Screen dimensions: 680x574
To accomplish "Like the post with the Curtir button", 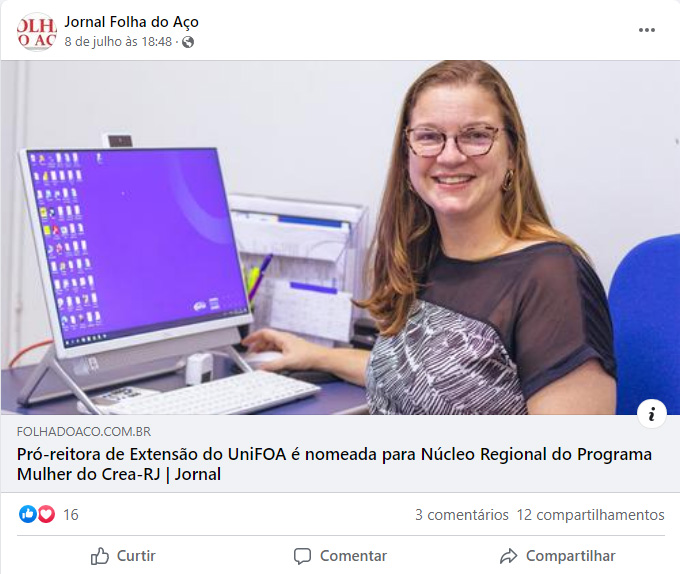I will coord(123,556).
